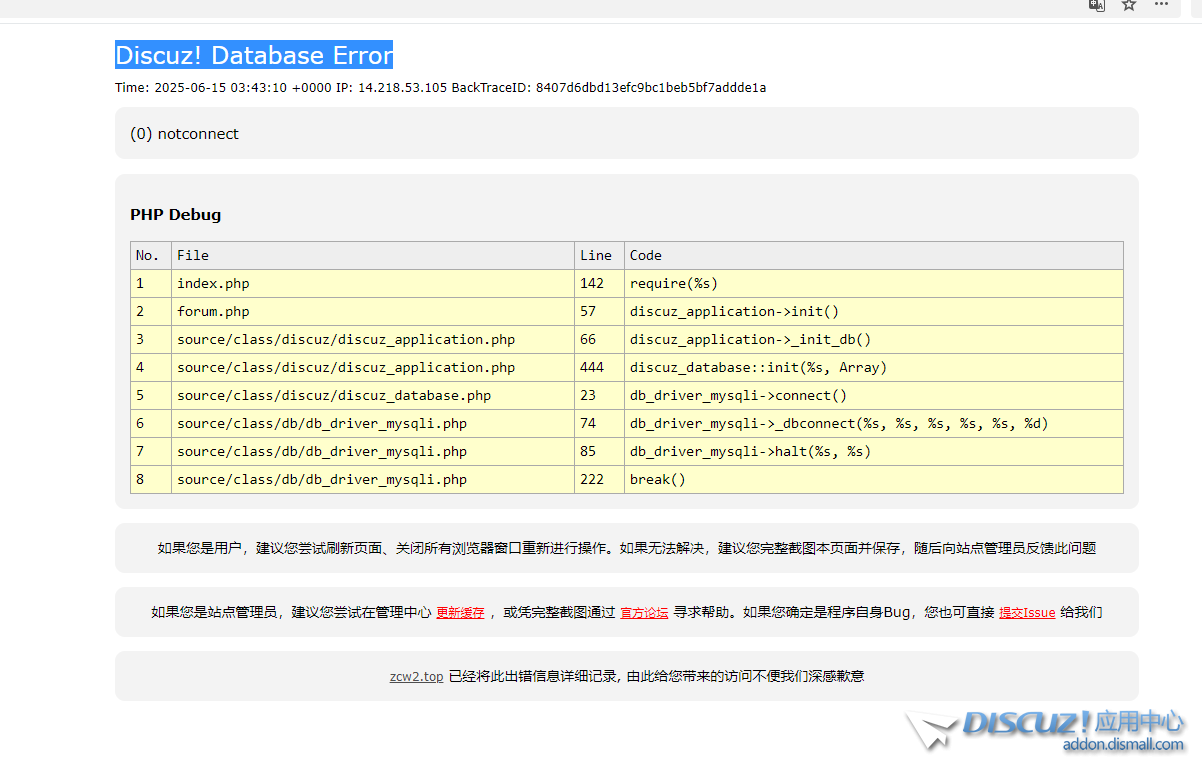Click the File column header
1202x770 pixels.
tap(193, 256)
